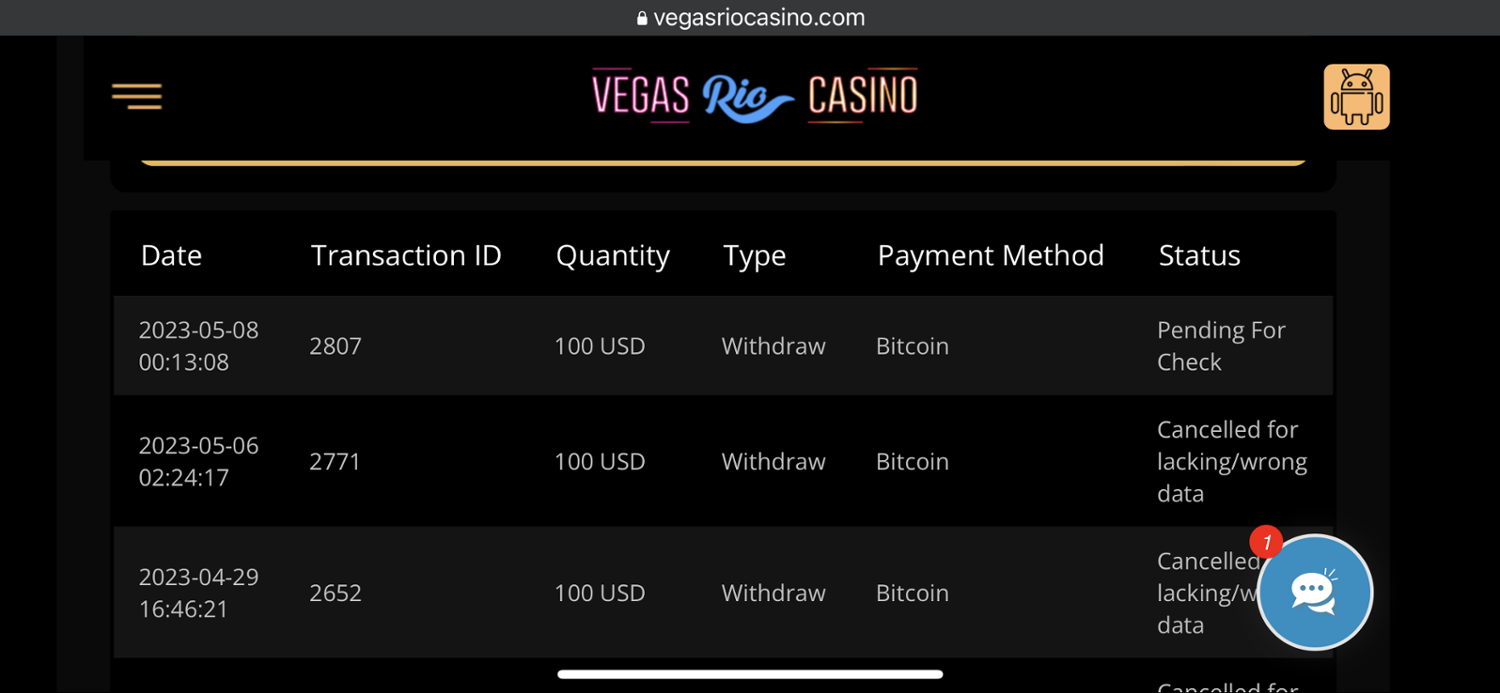The height and width of the screenshot is (693, 1500).
Task: Tap the home indicator bar
Action: pyautogui.click(x=750, y=674)
